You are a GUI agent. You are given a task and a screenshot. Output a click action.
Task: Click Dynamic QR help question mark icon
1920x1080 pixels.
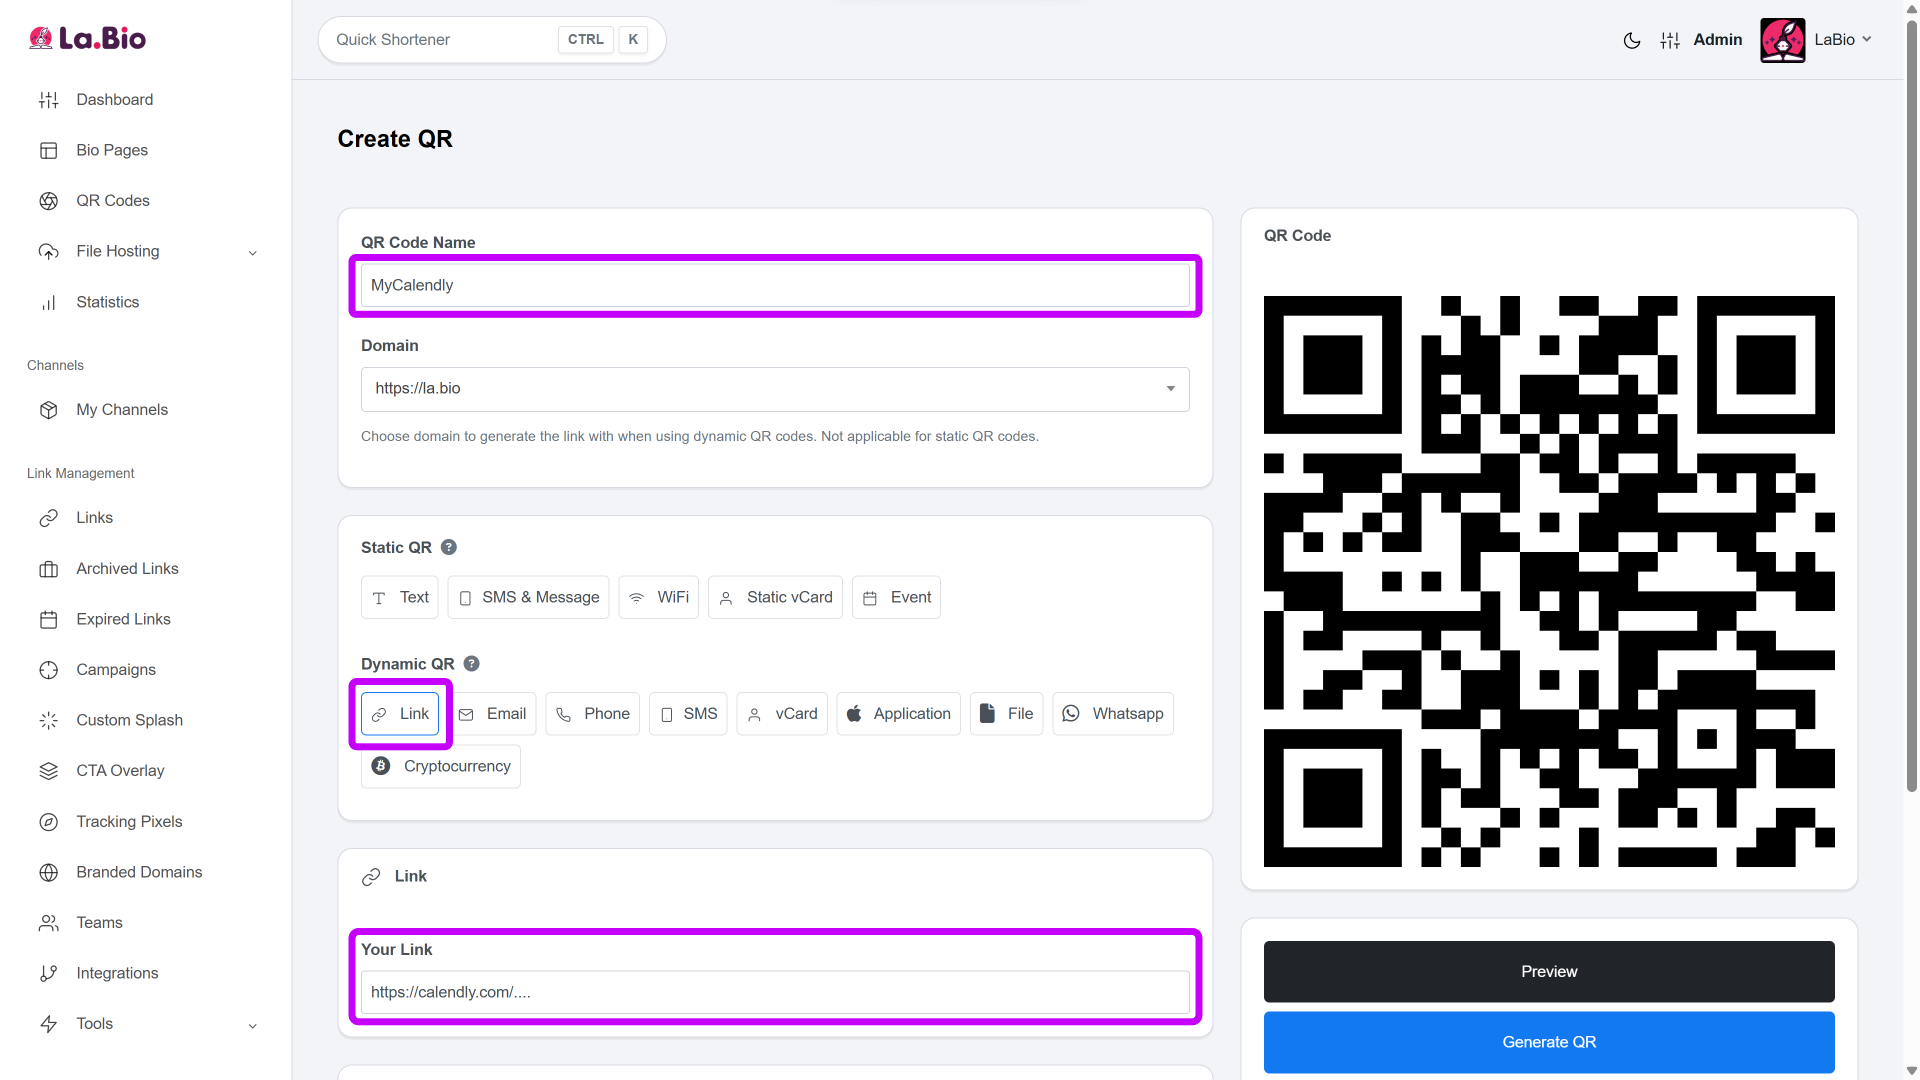click(x=472, y=664)
